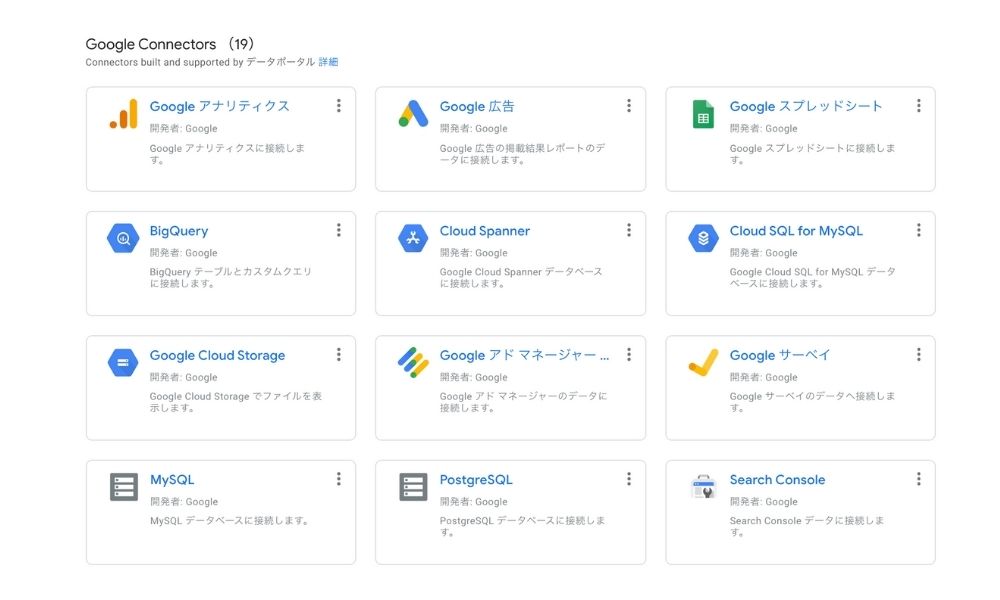Open more options for BigQuery card
This screenshot has width=1000, height=600.
339,230
